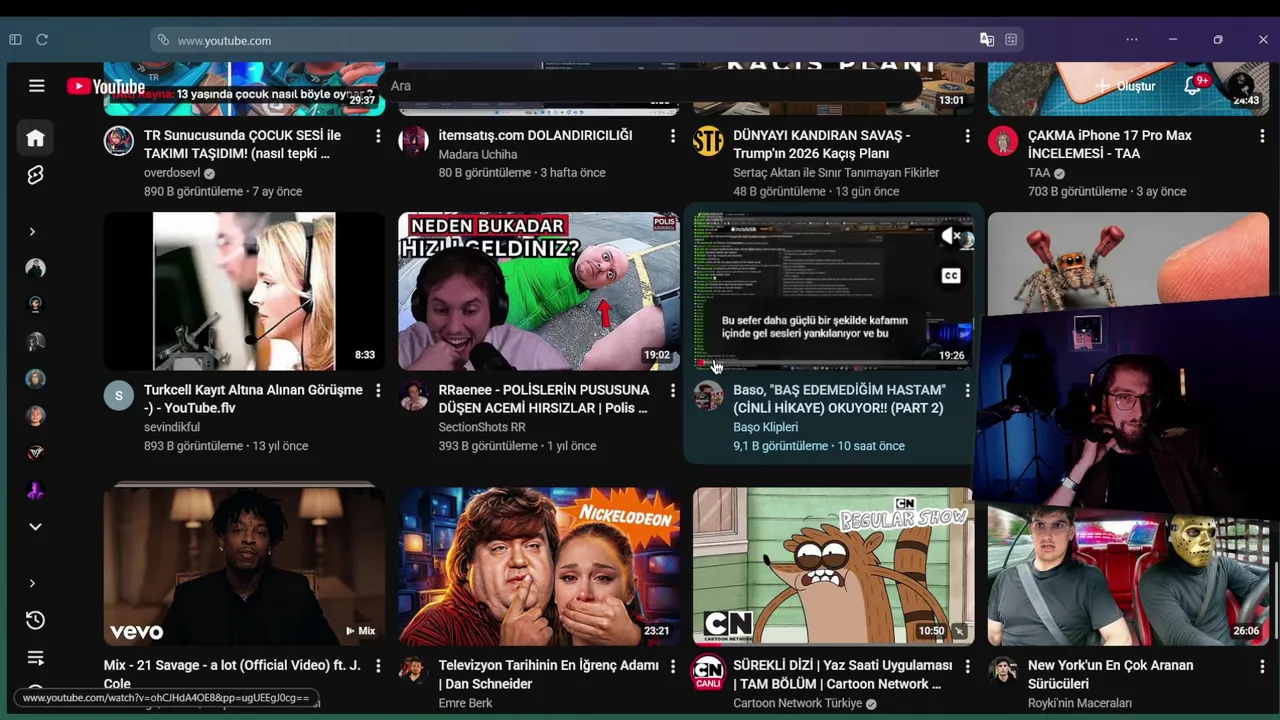Viewport: 1280px width, 720px height.
Task: Open title "SÜREKLİ DİZİ | Yaz Saati Uygulaması"
Action: tap(843, 675)
